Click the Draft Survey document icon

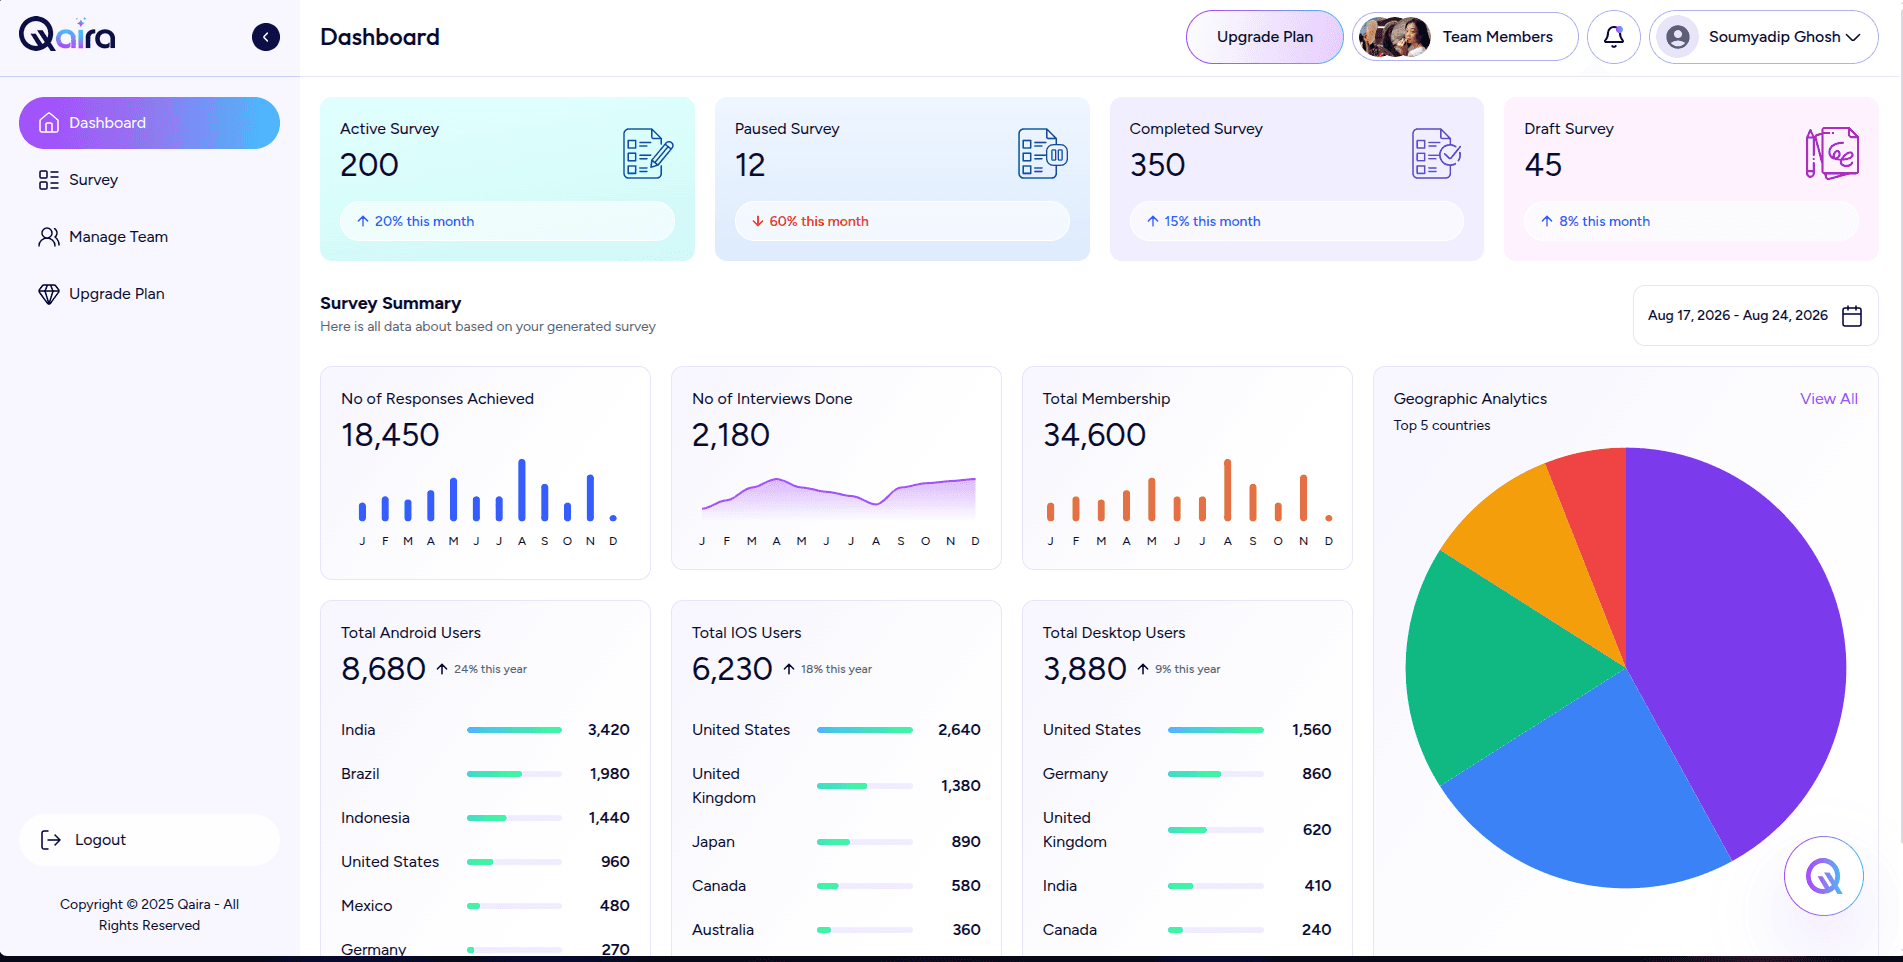pos(1832,153)
